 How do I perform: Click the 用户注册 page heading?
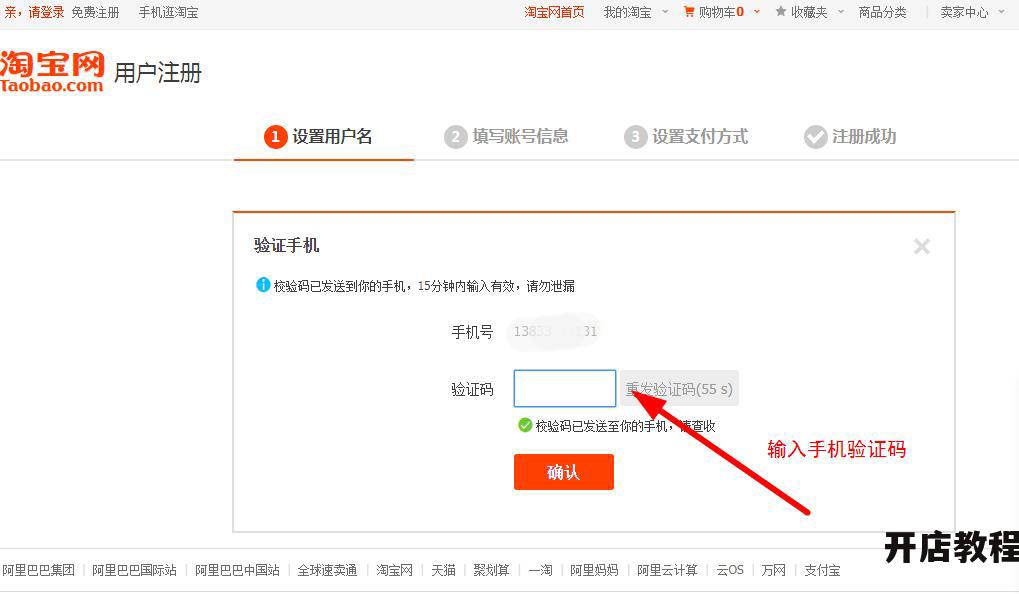coord(158,72)
